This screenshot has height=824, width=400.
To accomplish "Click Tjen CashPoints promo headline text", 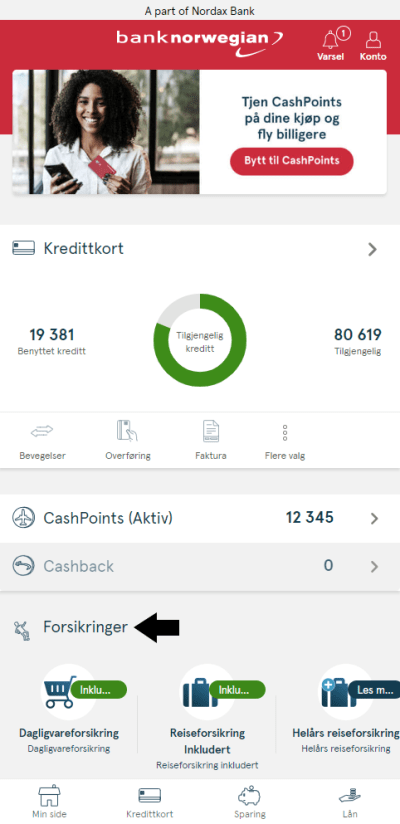I will (293, 117).
